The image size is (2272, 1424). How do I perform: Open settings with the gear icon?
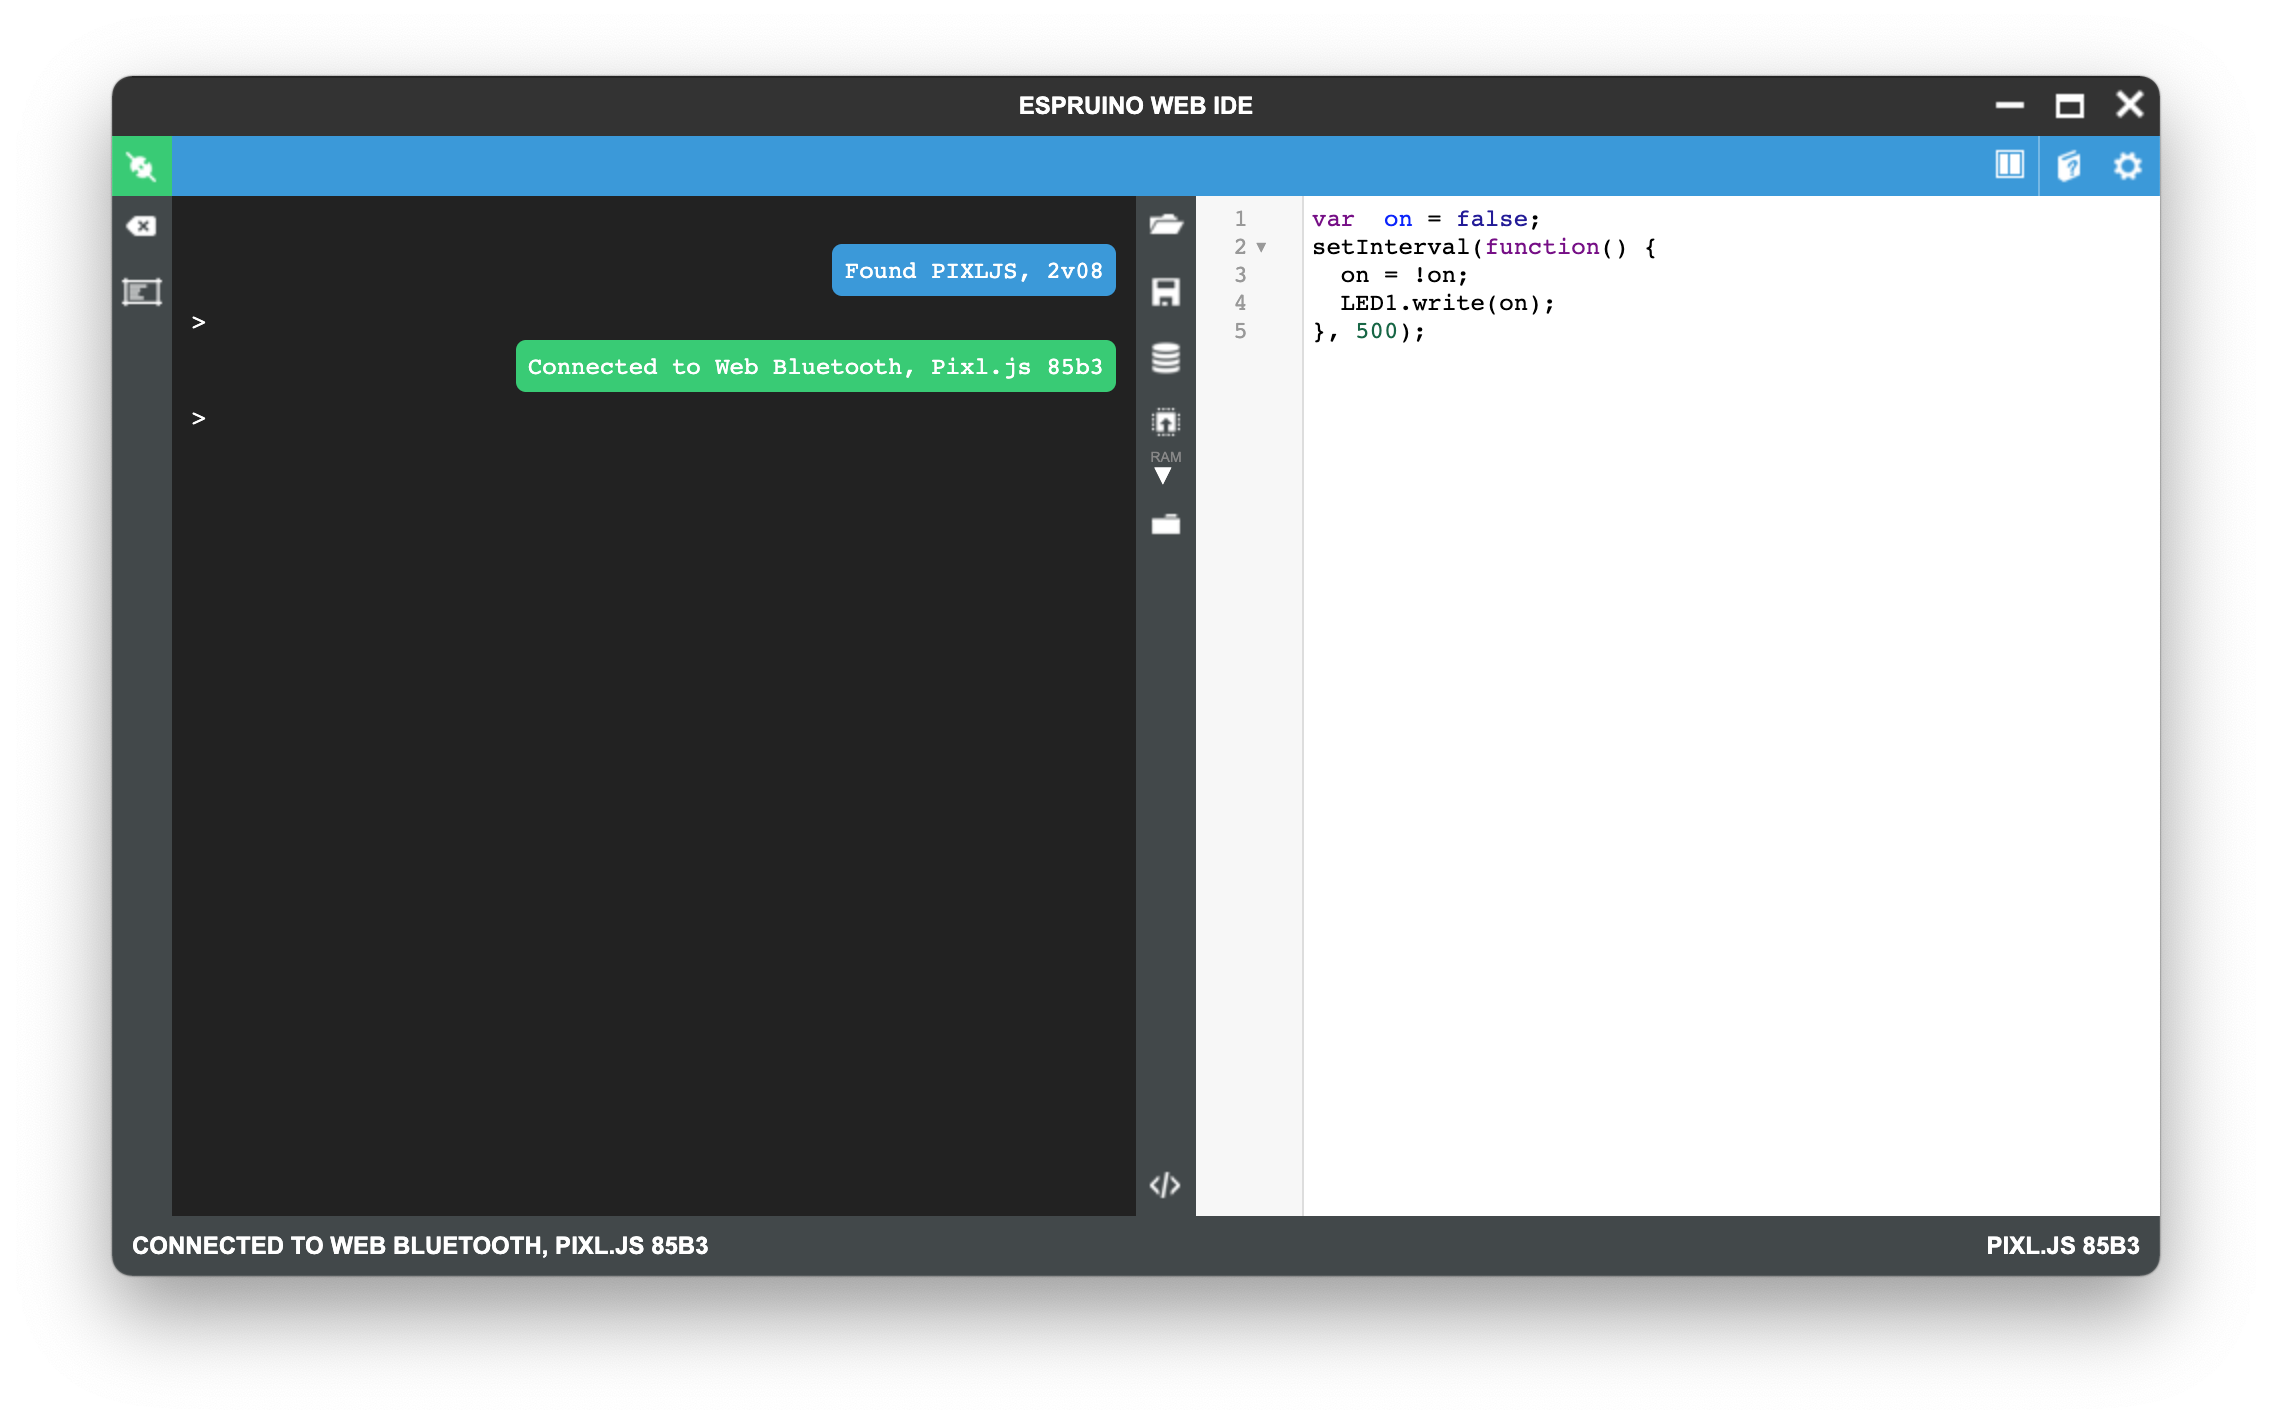pos(2128,166)
